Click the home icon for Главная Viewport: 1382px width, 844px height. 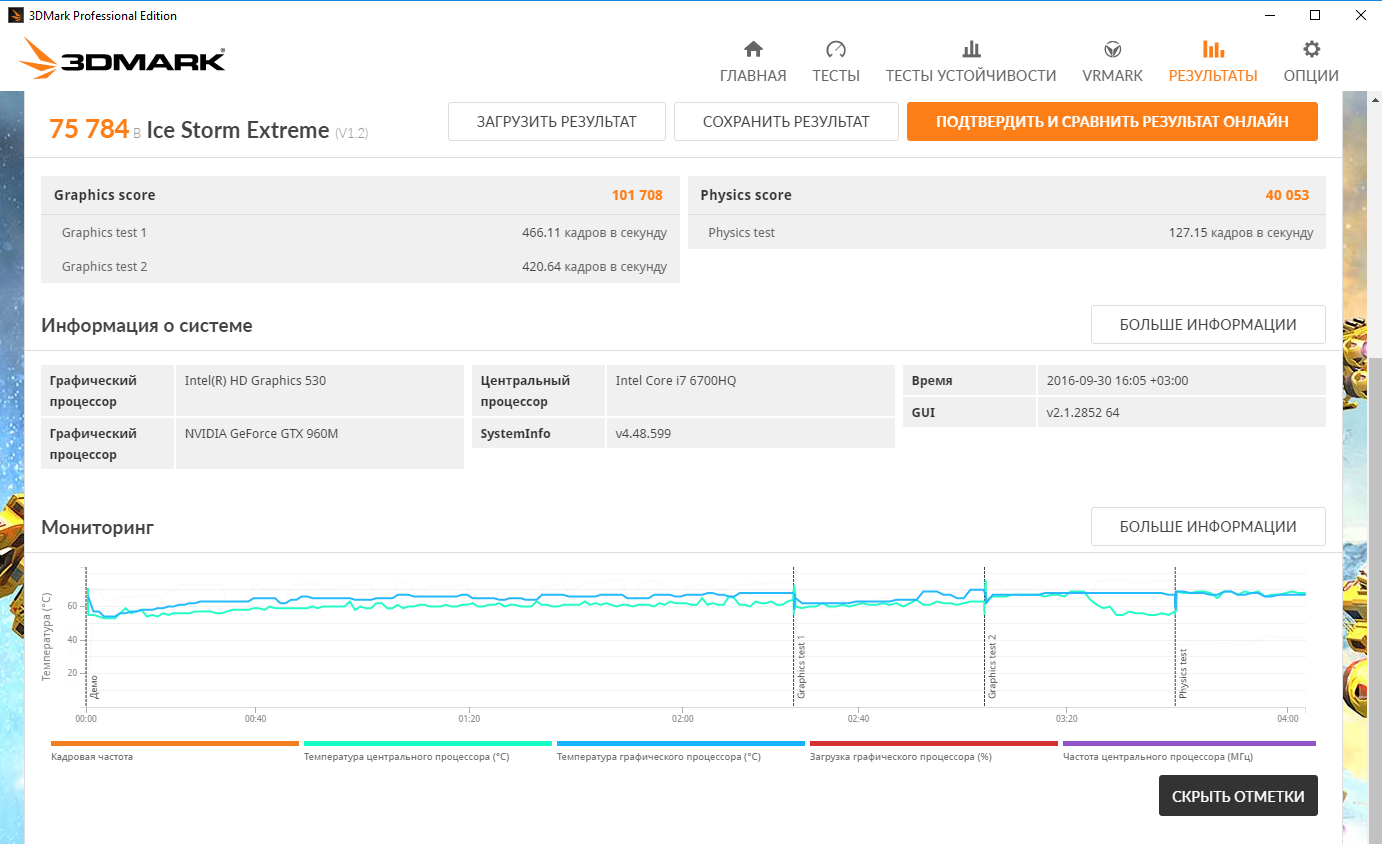pyautogui.click(x=753, y=50)
